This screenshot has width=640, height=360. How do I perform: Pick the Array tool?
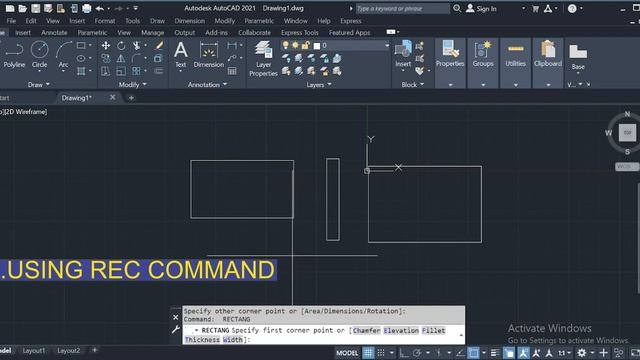(136, 71)
